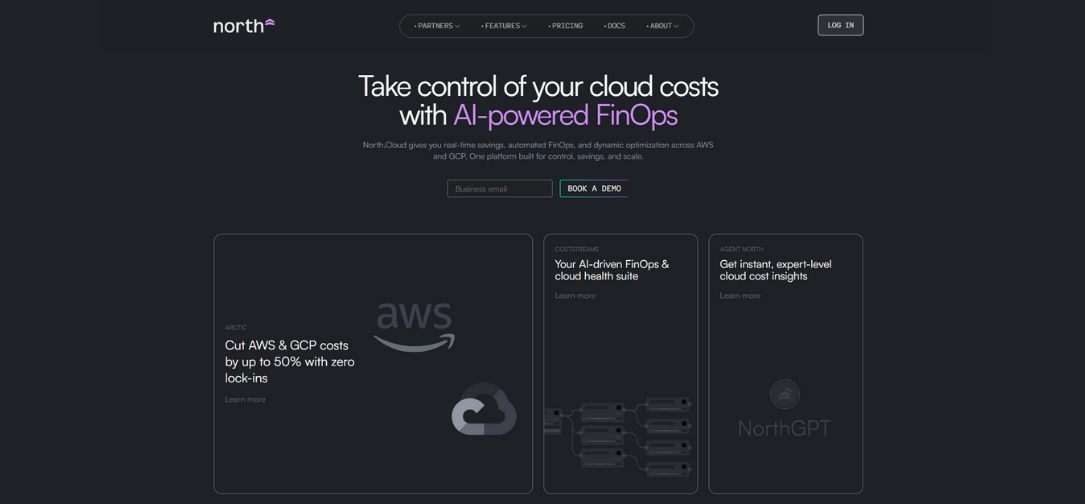1085x504 pixels.
Task: Click the AWS logo graphic
Action: [x=414, y=326]
